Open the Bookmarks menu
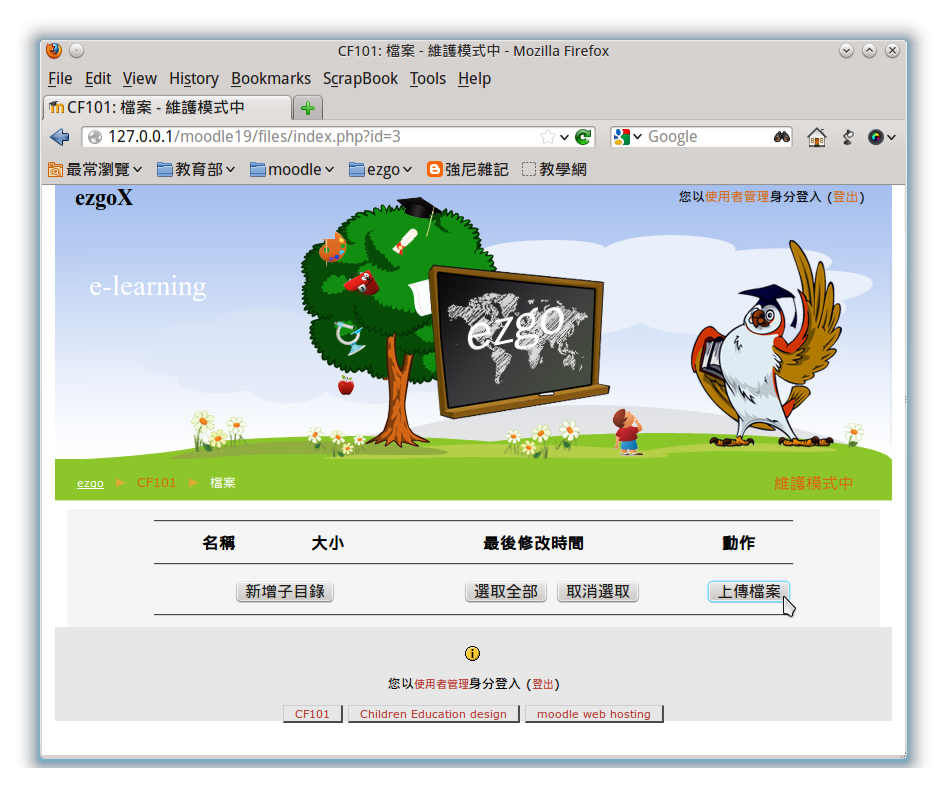947x799 pixels. click(x=271, y=79)
